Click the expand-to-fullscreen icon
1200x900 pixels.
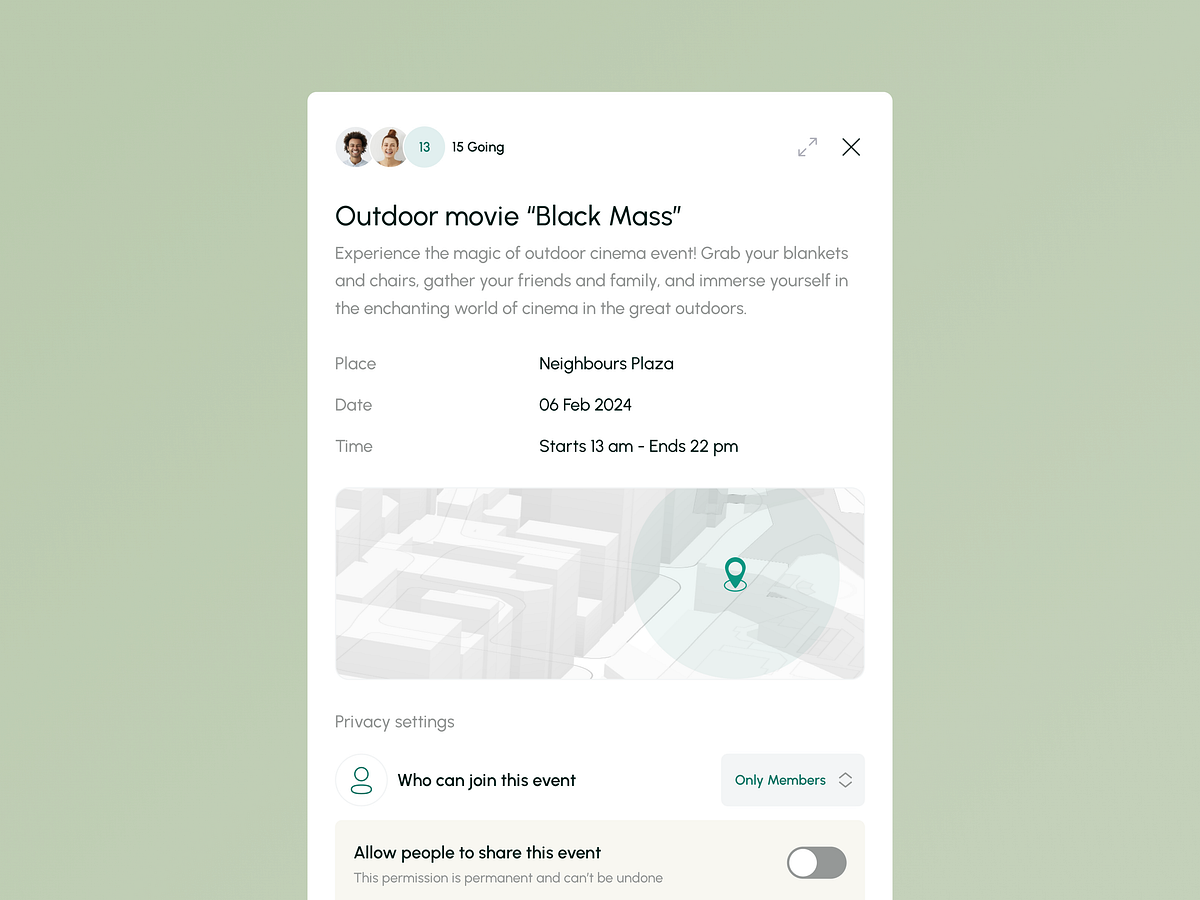point(807,146)
